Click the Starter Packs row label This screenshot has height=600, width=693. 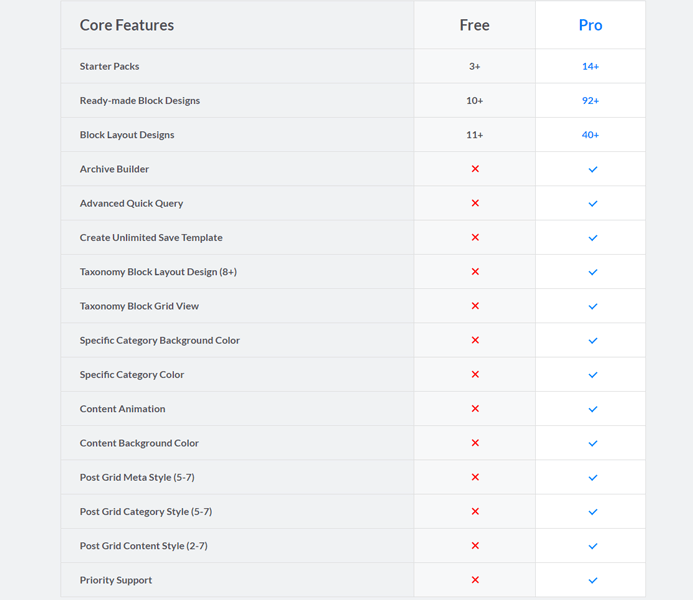coord(110,66)
